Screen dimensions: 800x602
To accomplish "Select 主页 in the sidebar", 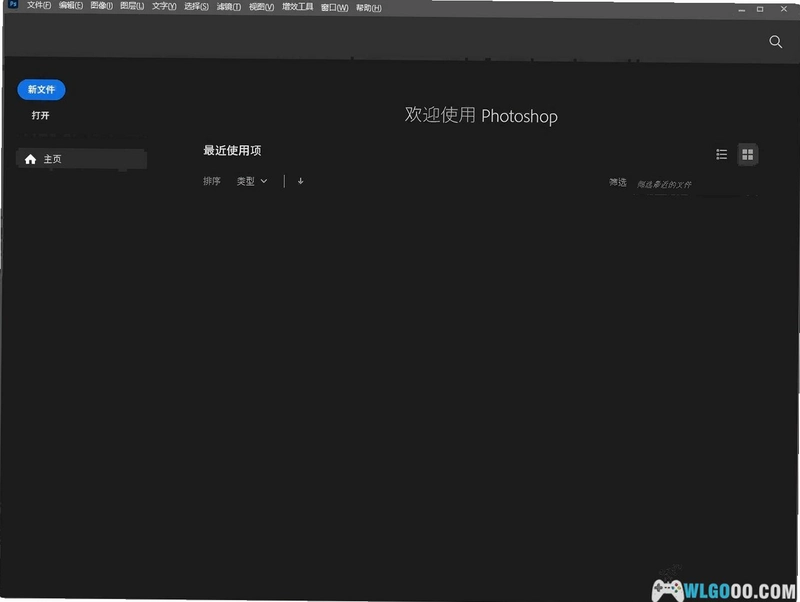I will click(82, 159).
